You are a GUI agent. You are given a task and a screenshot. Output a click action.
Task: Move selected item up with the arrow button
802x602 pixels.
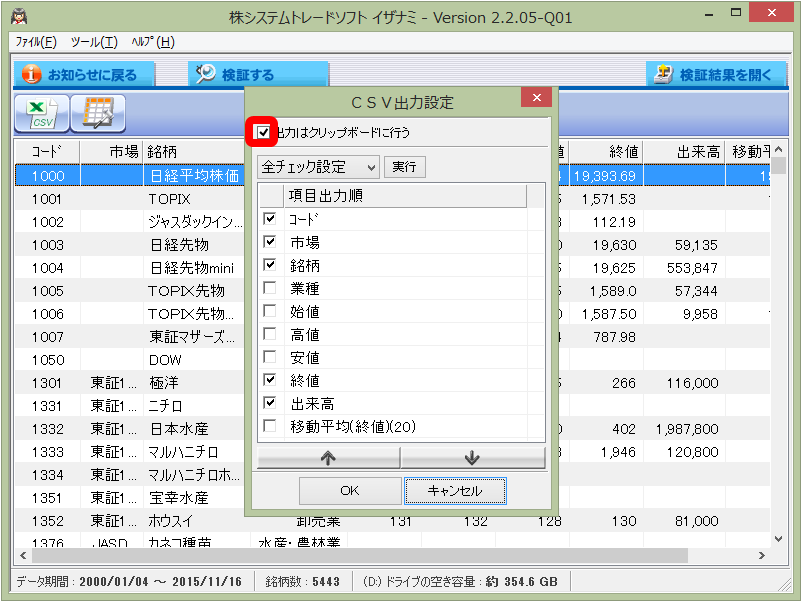tap(328, 458)
